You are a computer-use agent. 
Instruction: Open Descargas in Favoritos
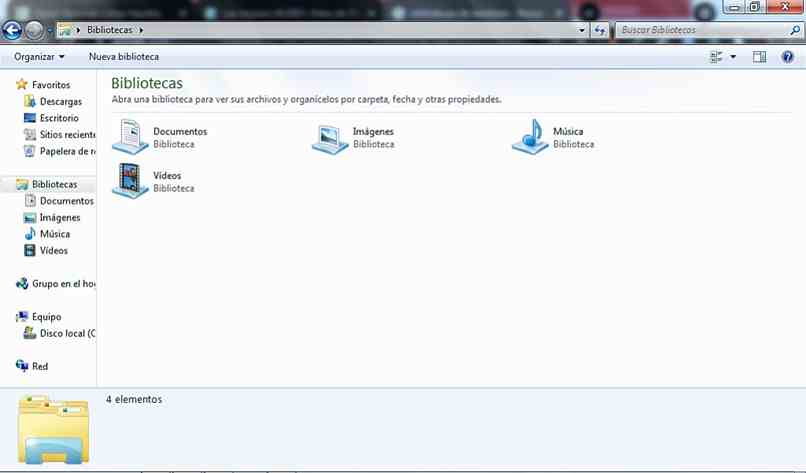click(x=61, y=101)
